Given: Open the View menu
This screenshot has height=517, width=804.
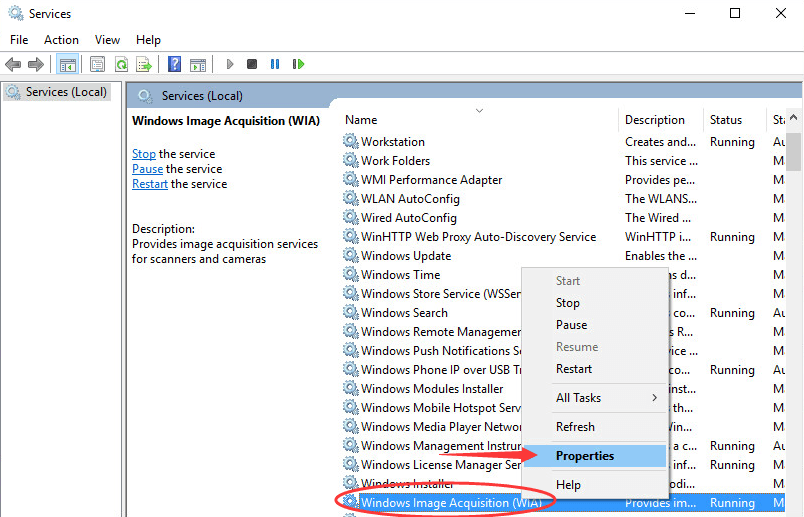Looking at the screenshot, I should 107,40.
